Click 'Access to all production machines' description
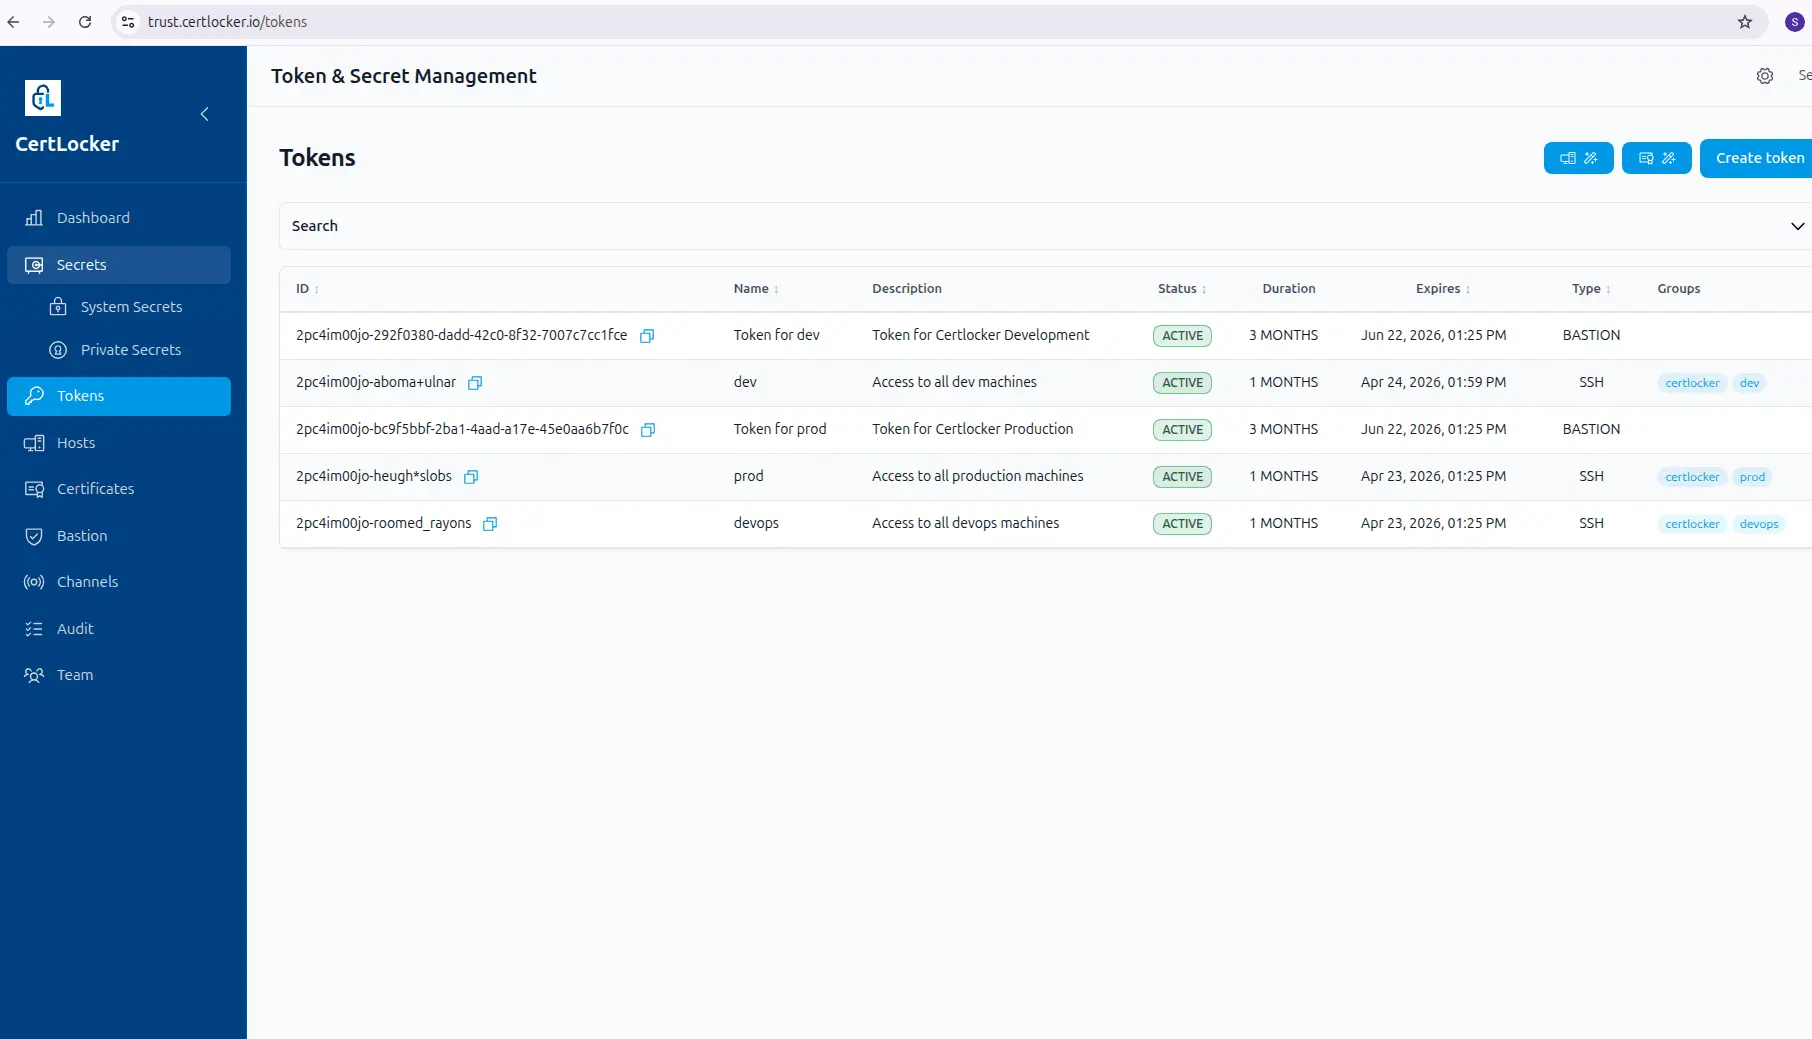This screenshot has width=1812, height=1039. 977,476
